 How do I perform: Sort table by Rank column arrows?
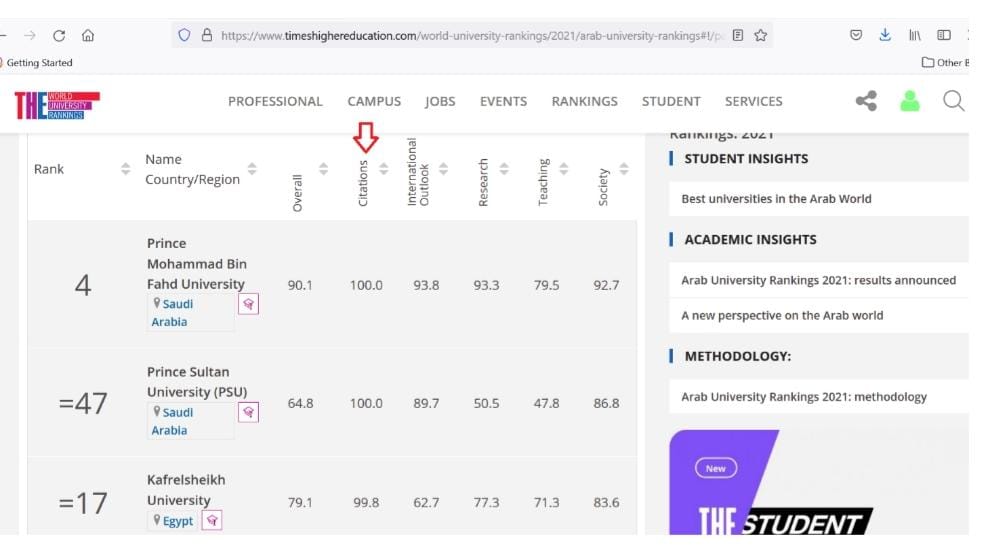click(x=125, y=169)
